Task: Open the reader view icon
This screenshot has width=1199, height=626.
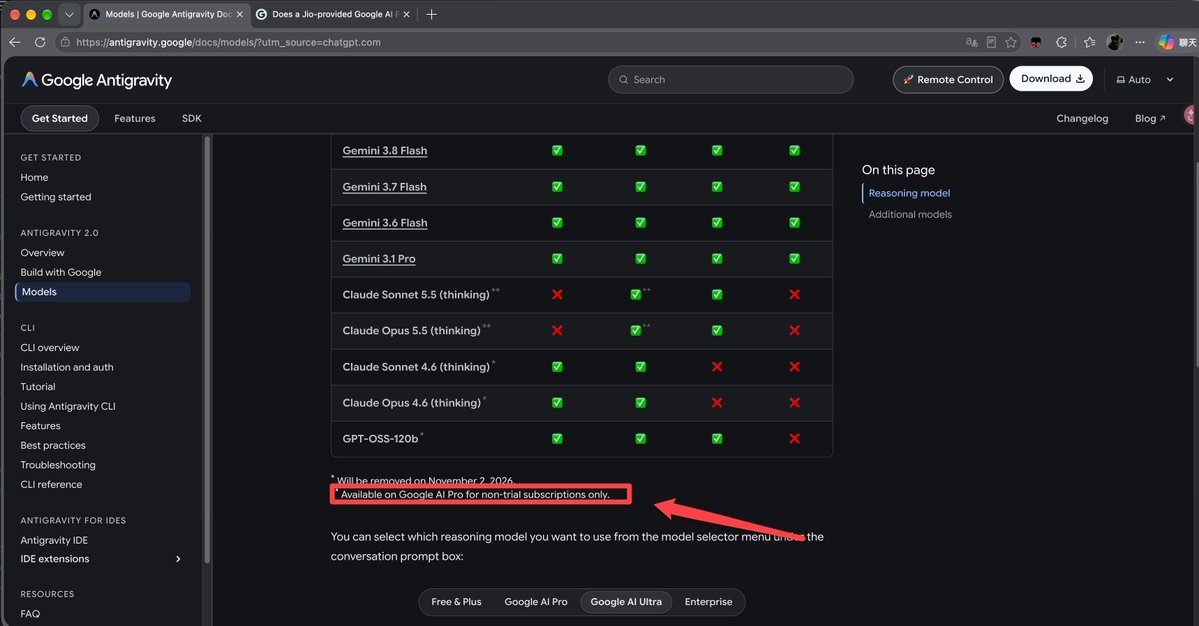Action: (x=991, y=42)
